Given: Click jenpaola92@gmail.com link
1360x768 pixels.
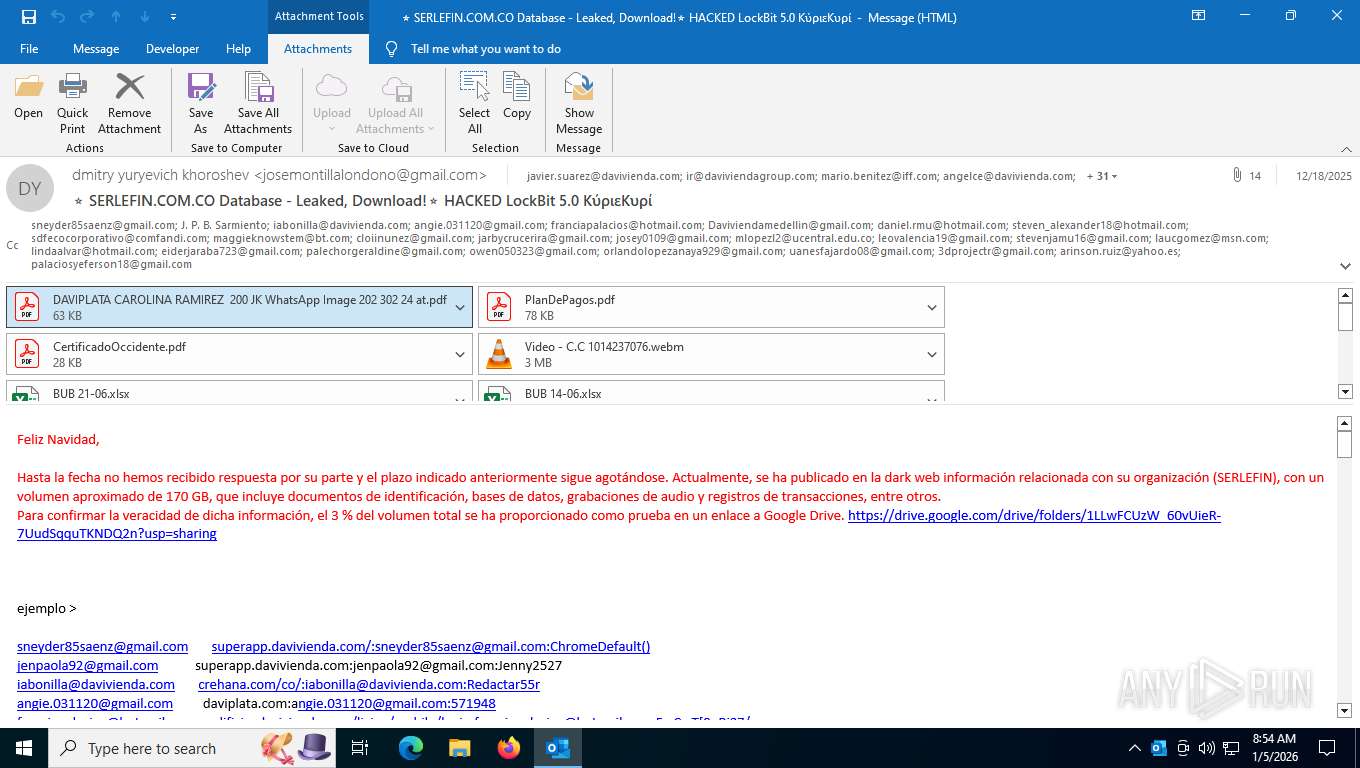Looking at the screenshot, I should tap(87, 665).
